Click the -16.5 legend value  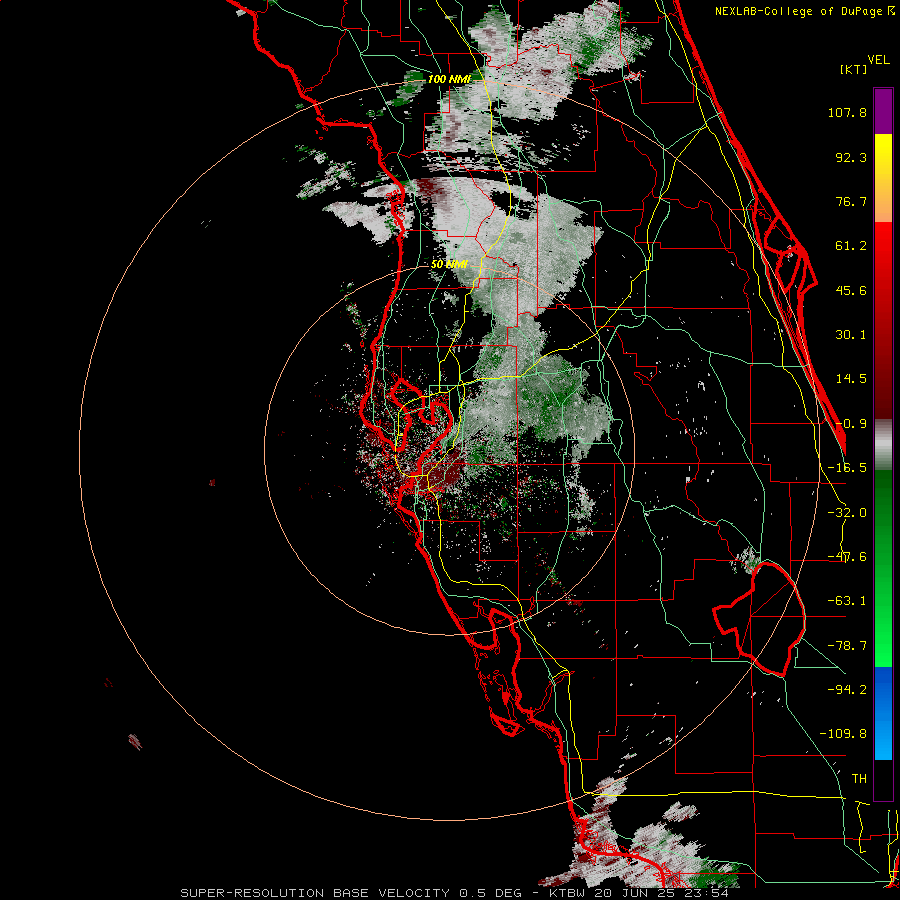(x=847, y=468)
